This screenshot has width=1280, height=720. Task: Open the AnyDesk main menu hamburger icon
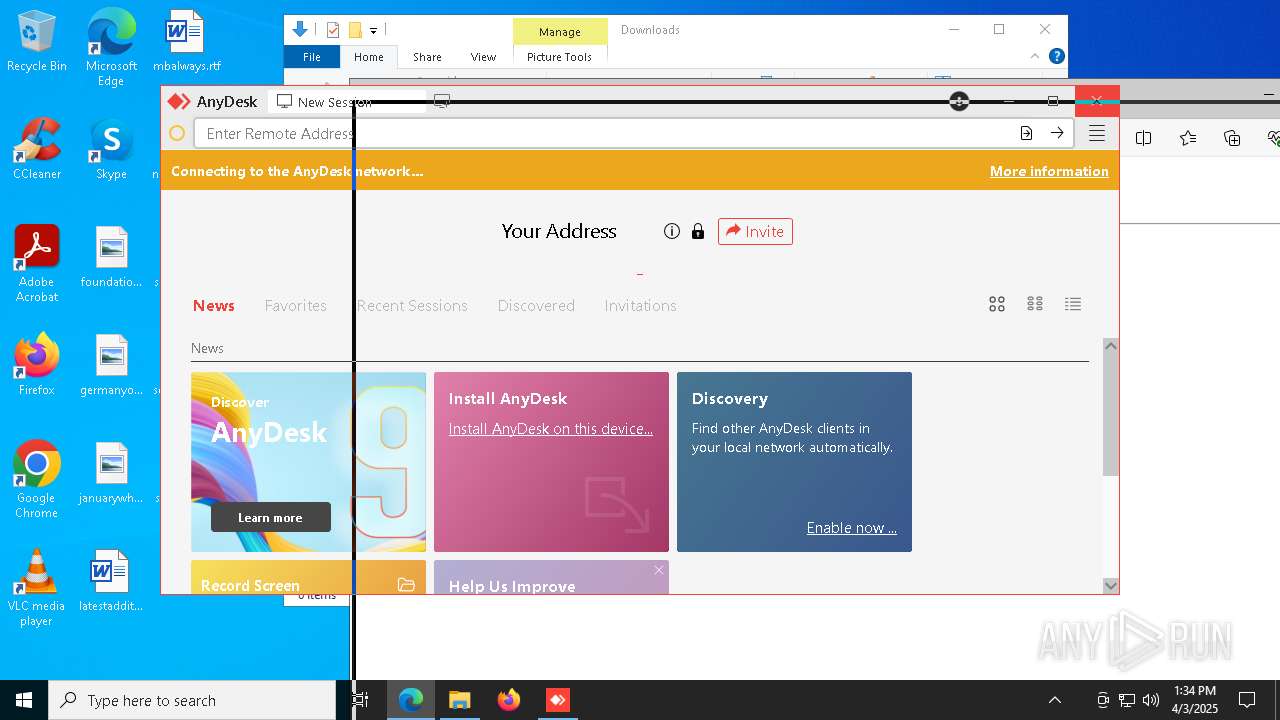pos(1097,133)
